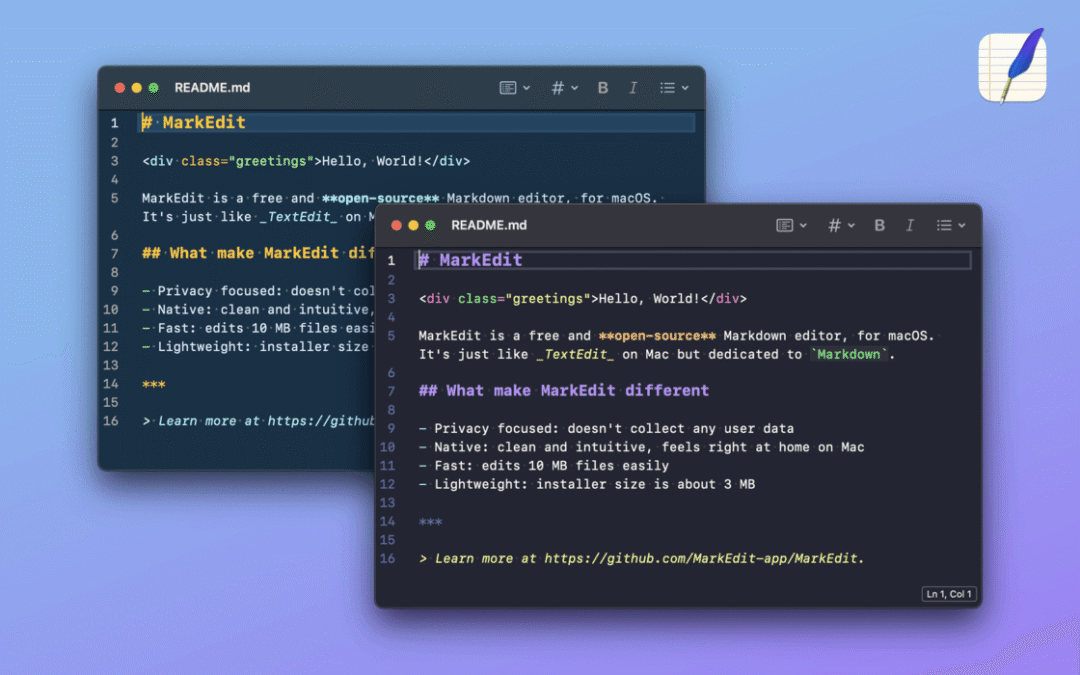
Task: Close the back README.md window
Action: coord(119,87)
